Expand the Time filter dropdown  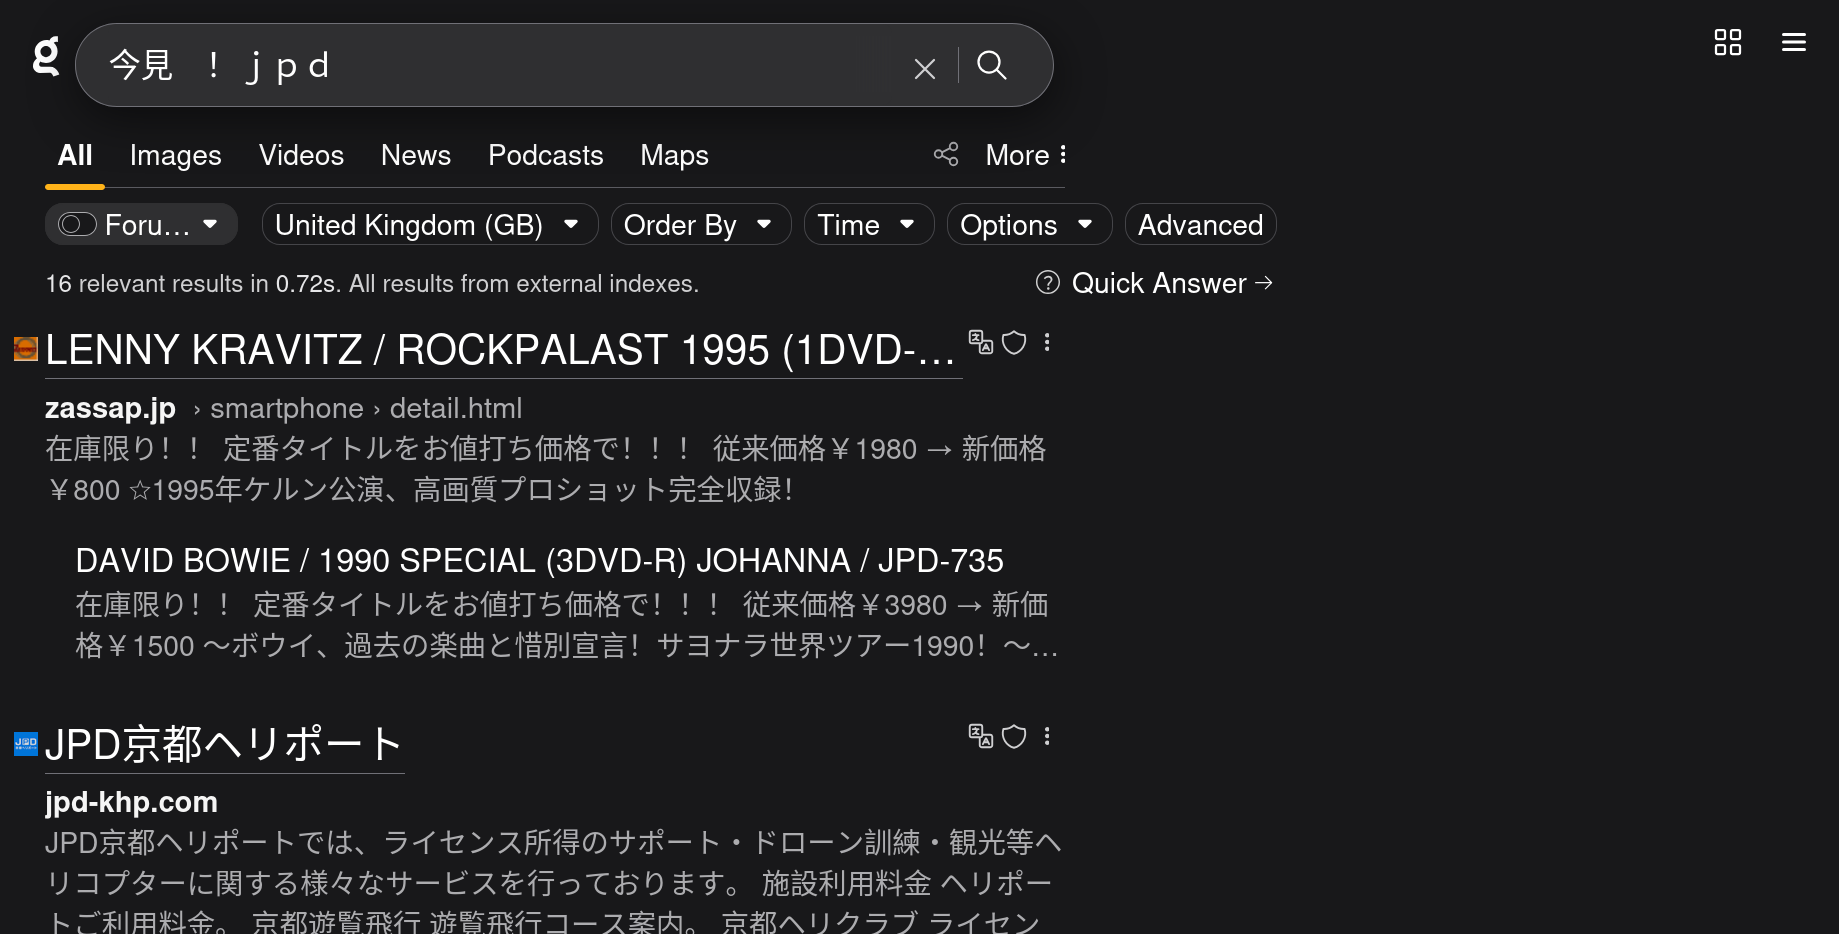pyautogui.click(x=869, y=224)
